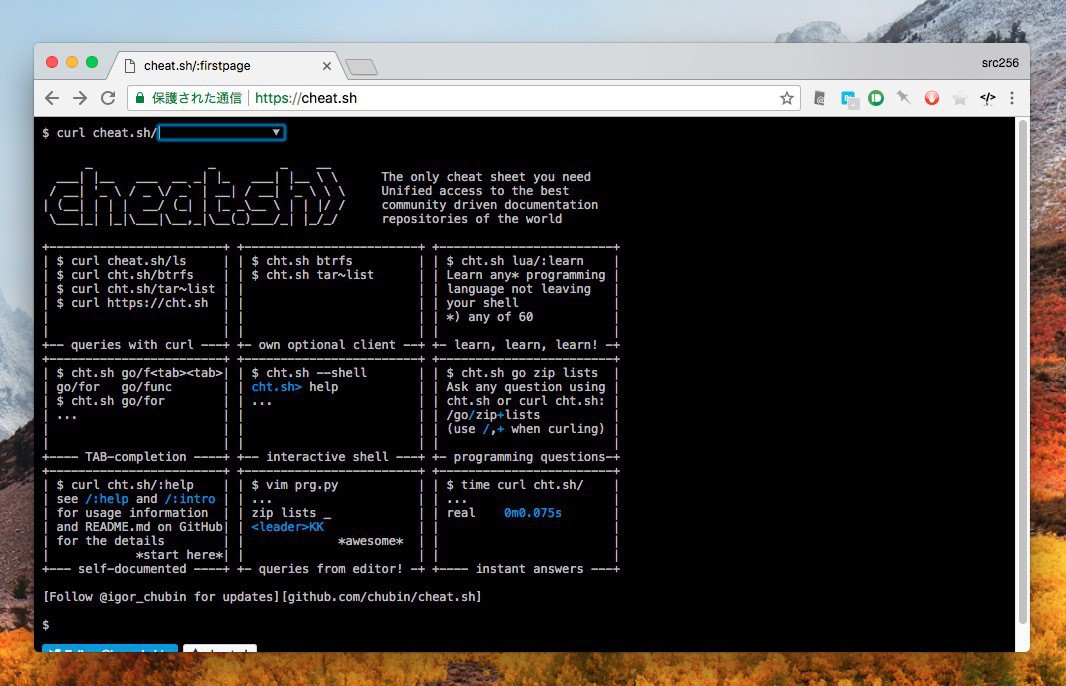Screen dimensions: 1066x686
Task: Click the red circular extension icon
Action: (931, 98)
